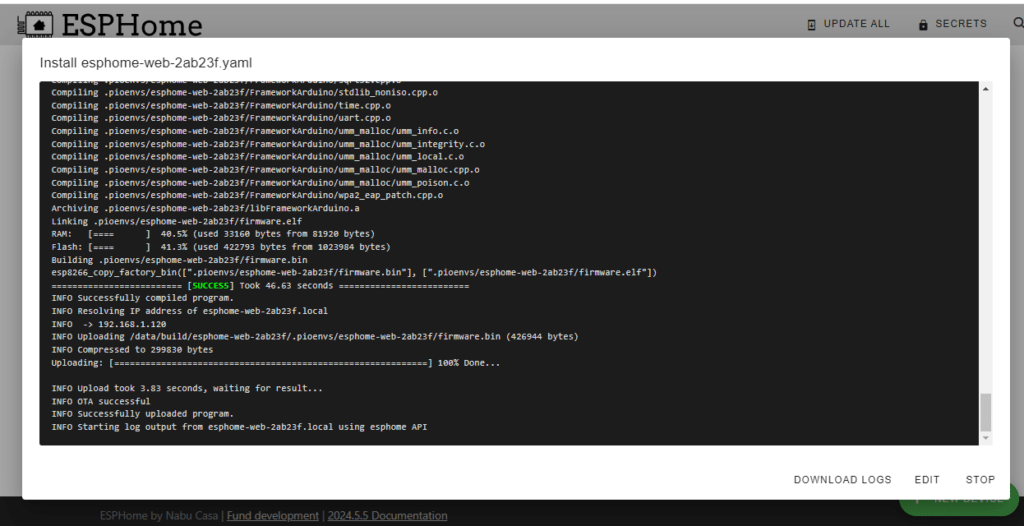1024x526 pixels.
Task: Click the 'Compiling' wpa2_eap_patch.cpp.o log line
Action: (x=247, y=195)
